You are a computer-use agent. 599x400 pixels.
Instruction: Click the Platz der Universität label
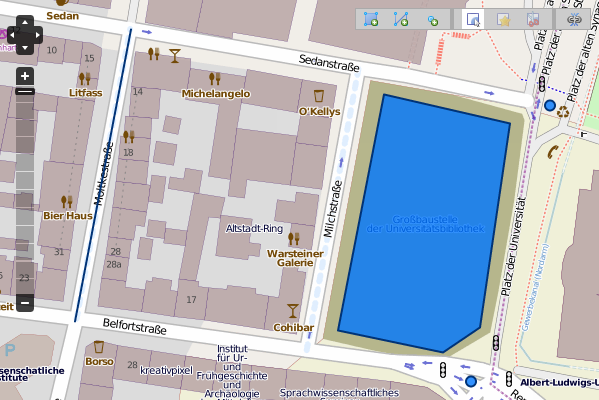coord(514,246)
